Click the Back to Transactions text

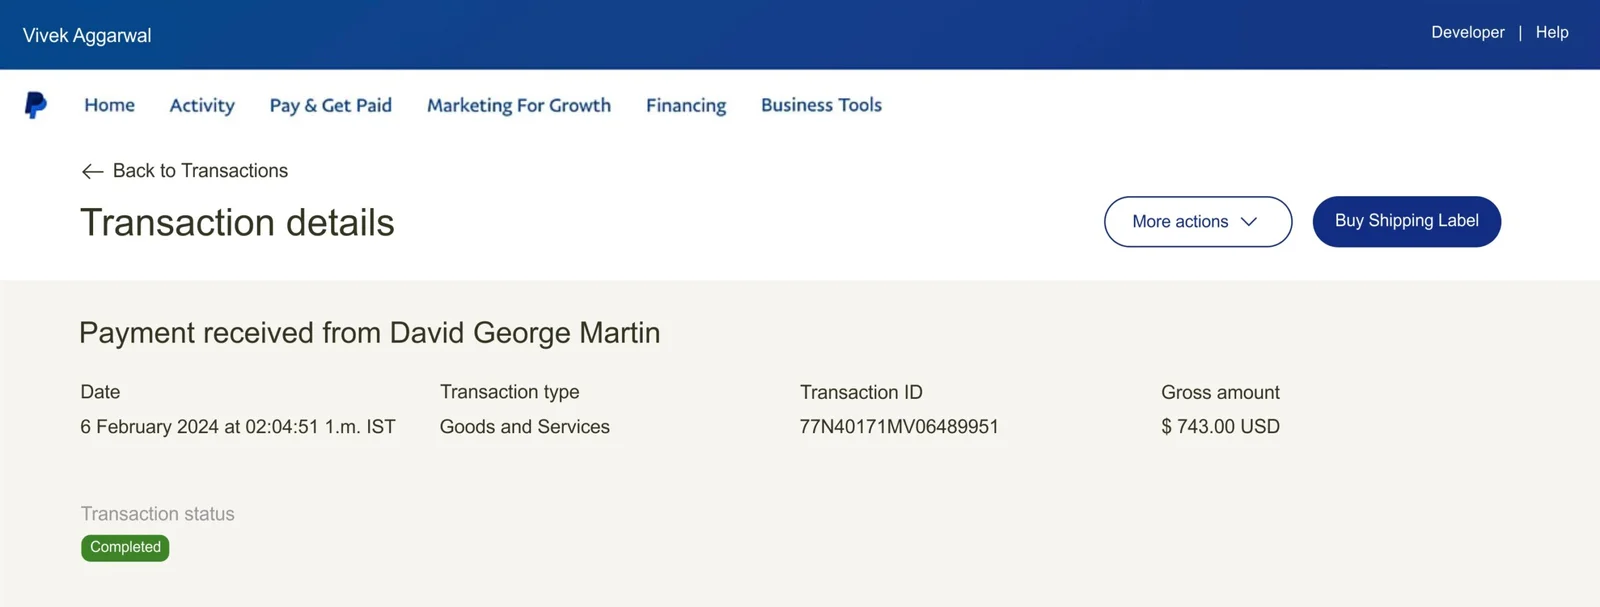click(200, 171)
